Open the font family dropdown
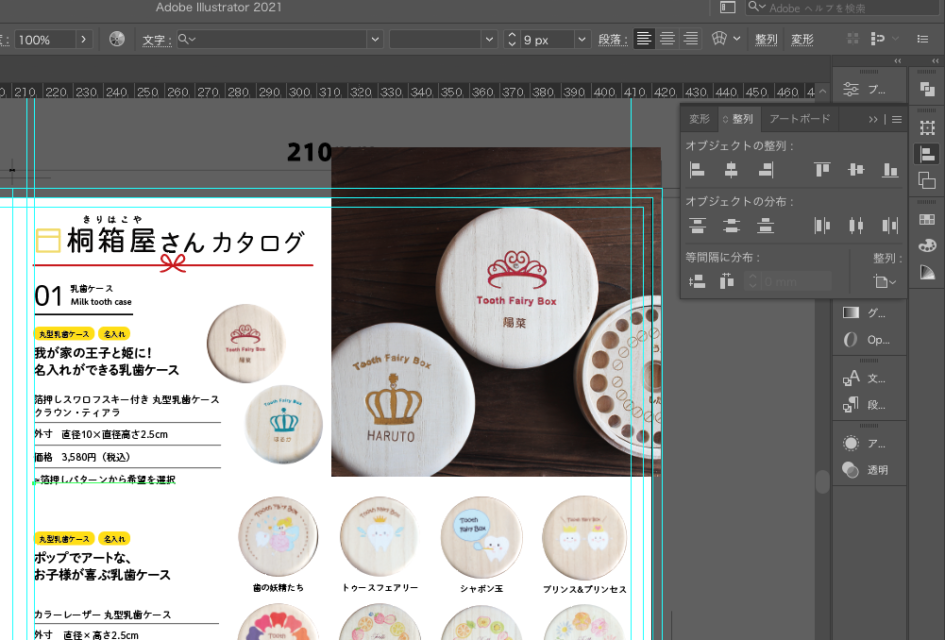The width and height of the screenshot is (945, 640). 375,39
